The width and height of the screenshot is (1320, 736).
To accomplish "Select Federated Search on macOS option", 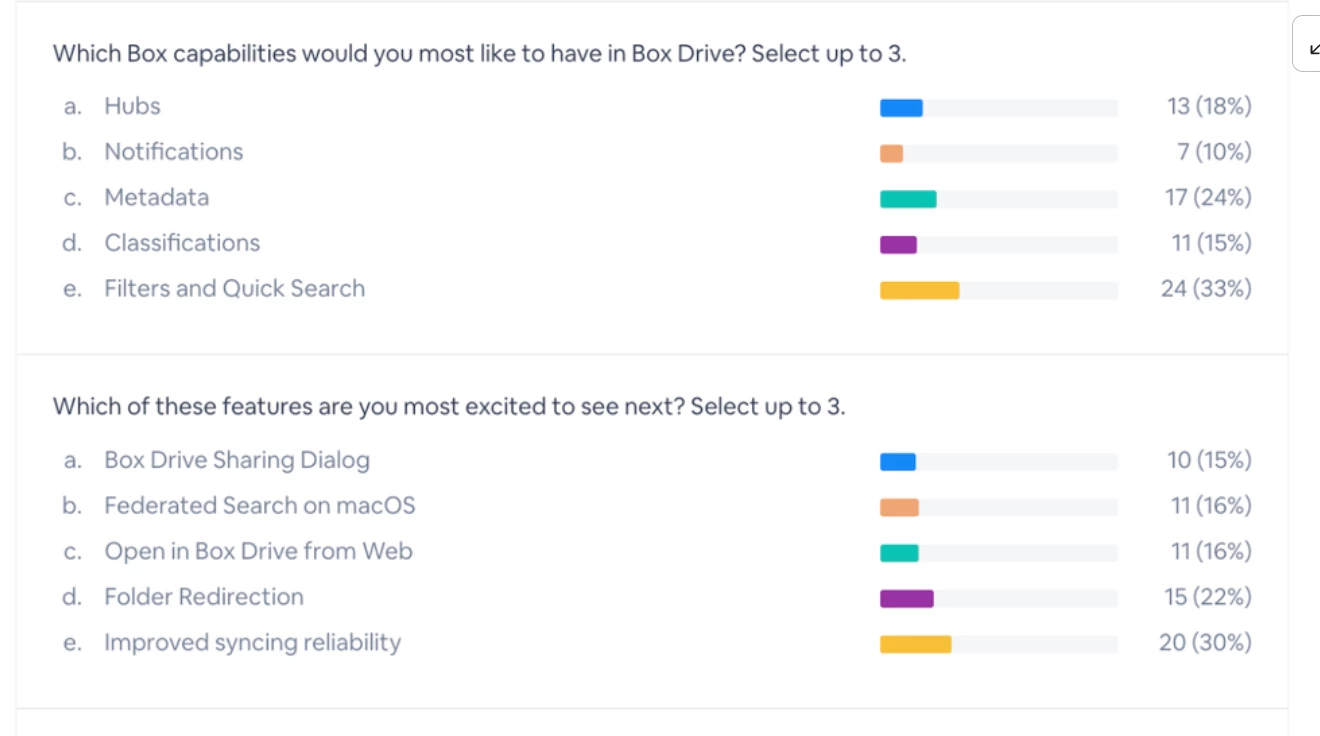I will point(259,506).
